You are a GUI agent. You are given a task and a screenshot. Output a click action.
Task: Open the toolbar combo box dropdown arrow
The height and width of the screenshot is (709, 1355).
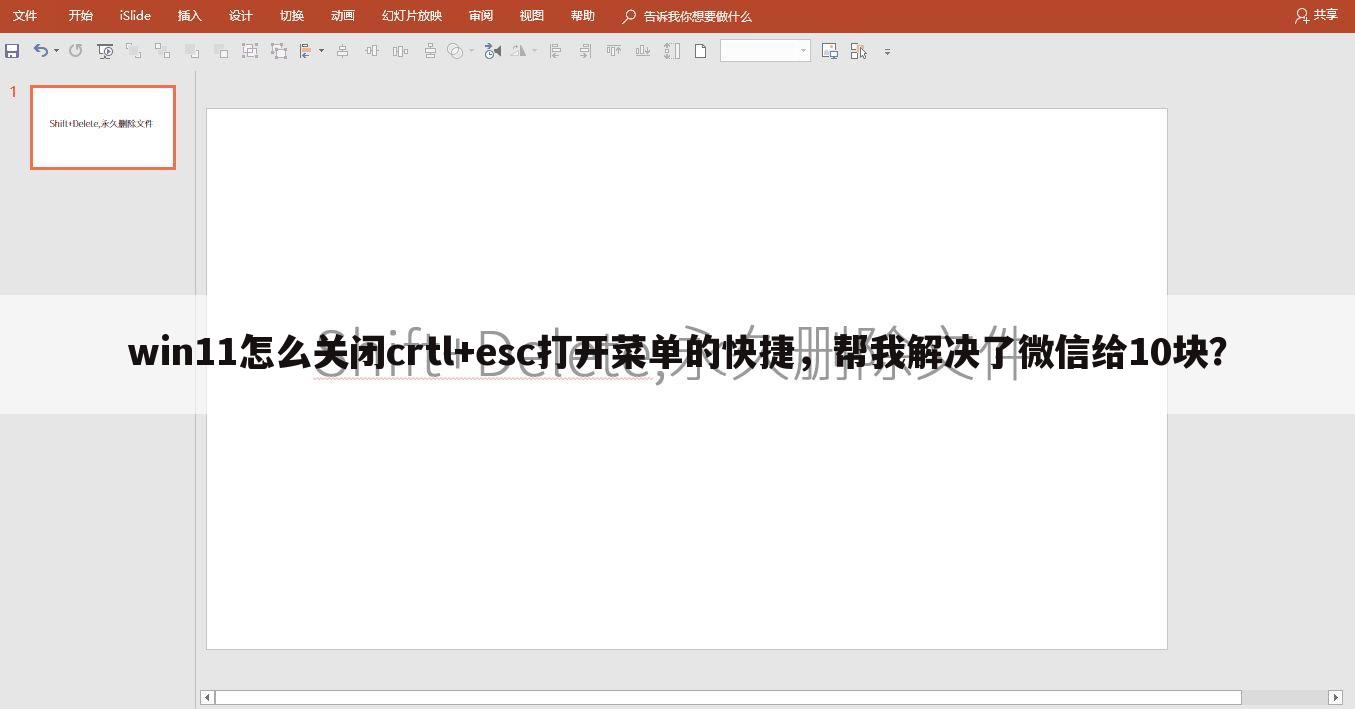803,50
